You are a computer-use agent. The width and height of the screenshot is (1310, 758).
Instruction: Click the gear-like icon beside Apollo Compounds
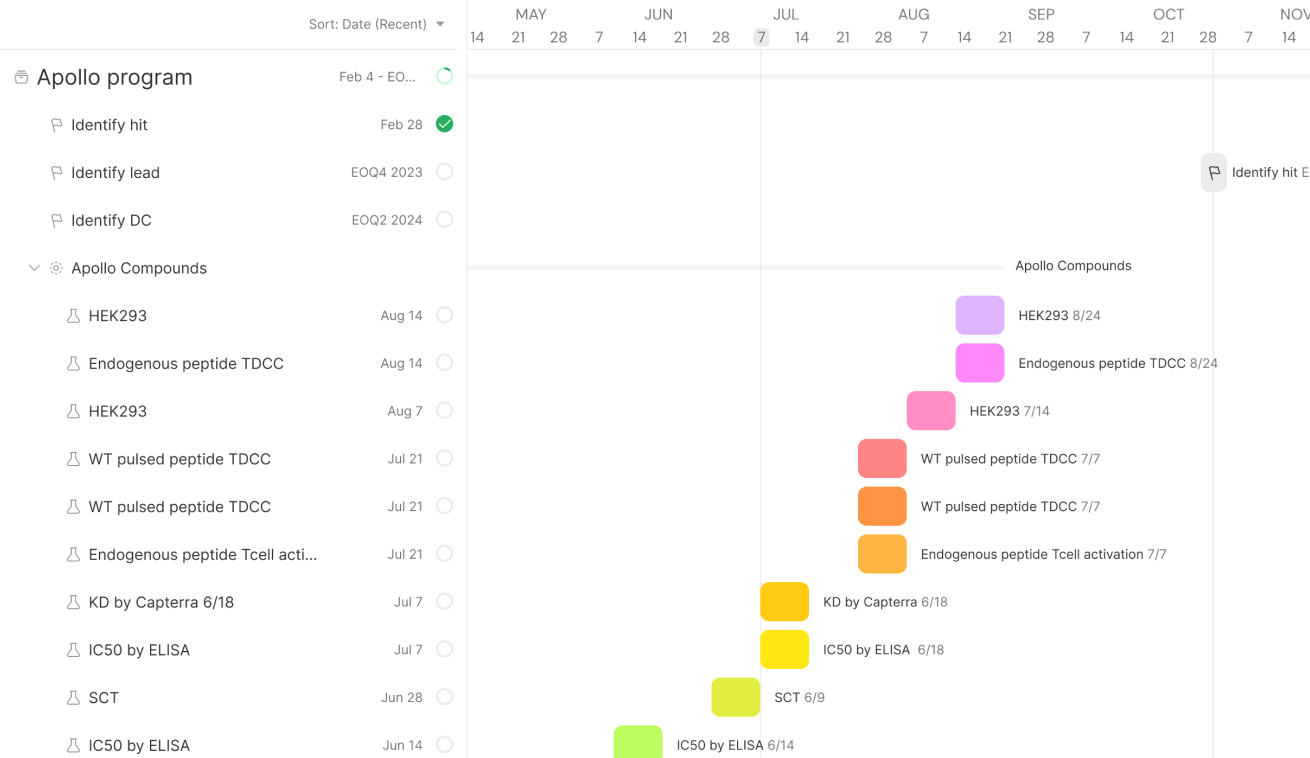(56, 268)
